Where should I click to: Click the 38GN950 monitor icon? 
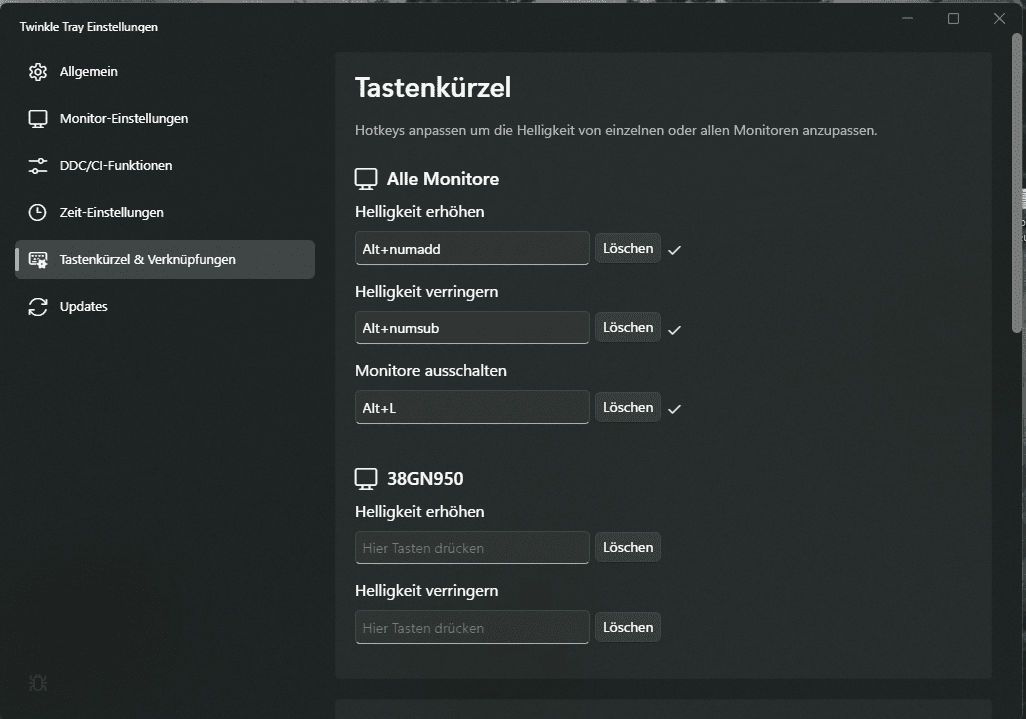366,479
